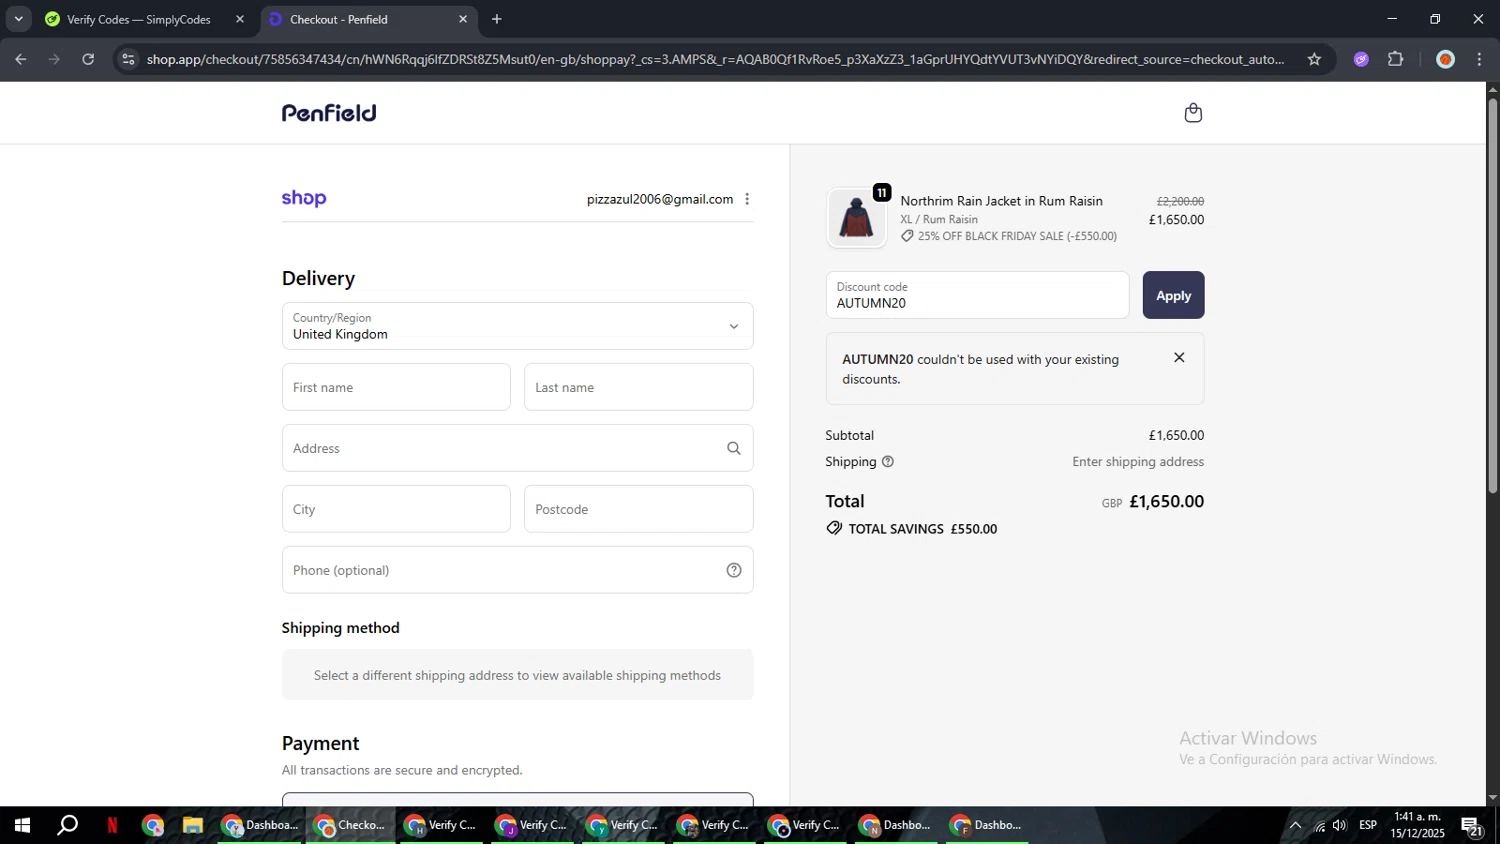Go forward in browser history
The height and width of the screenshot is (844, 1500).
tap(54, 59)
